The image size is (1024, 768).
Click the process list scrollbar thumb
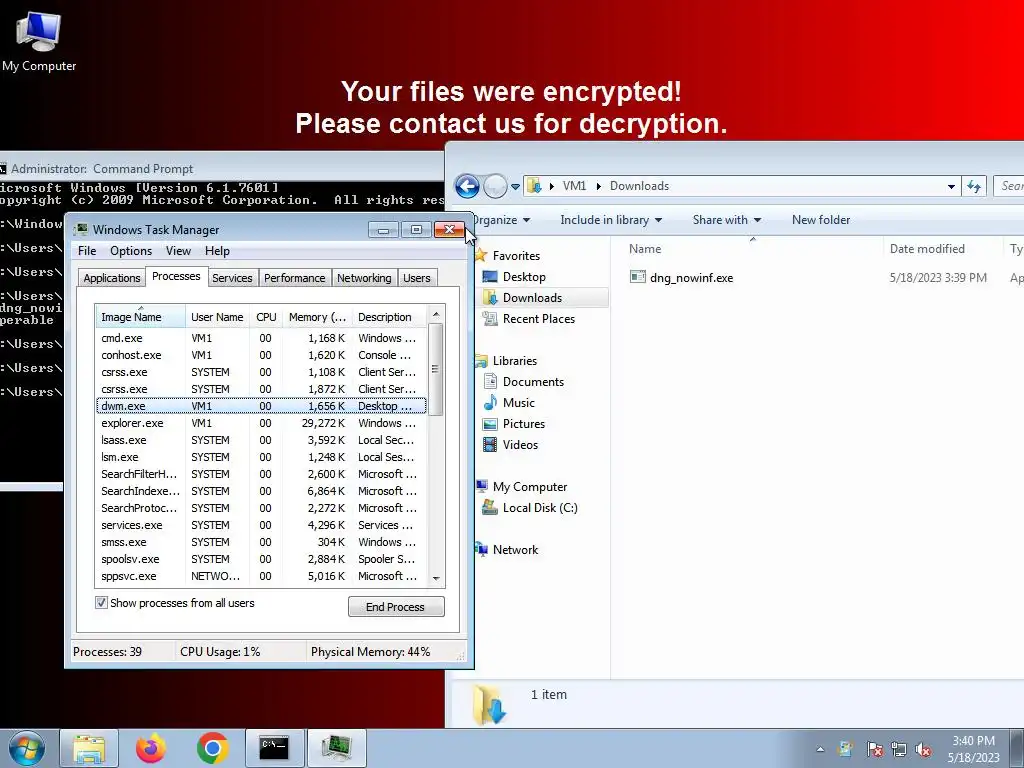tap(436, 369)
